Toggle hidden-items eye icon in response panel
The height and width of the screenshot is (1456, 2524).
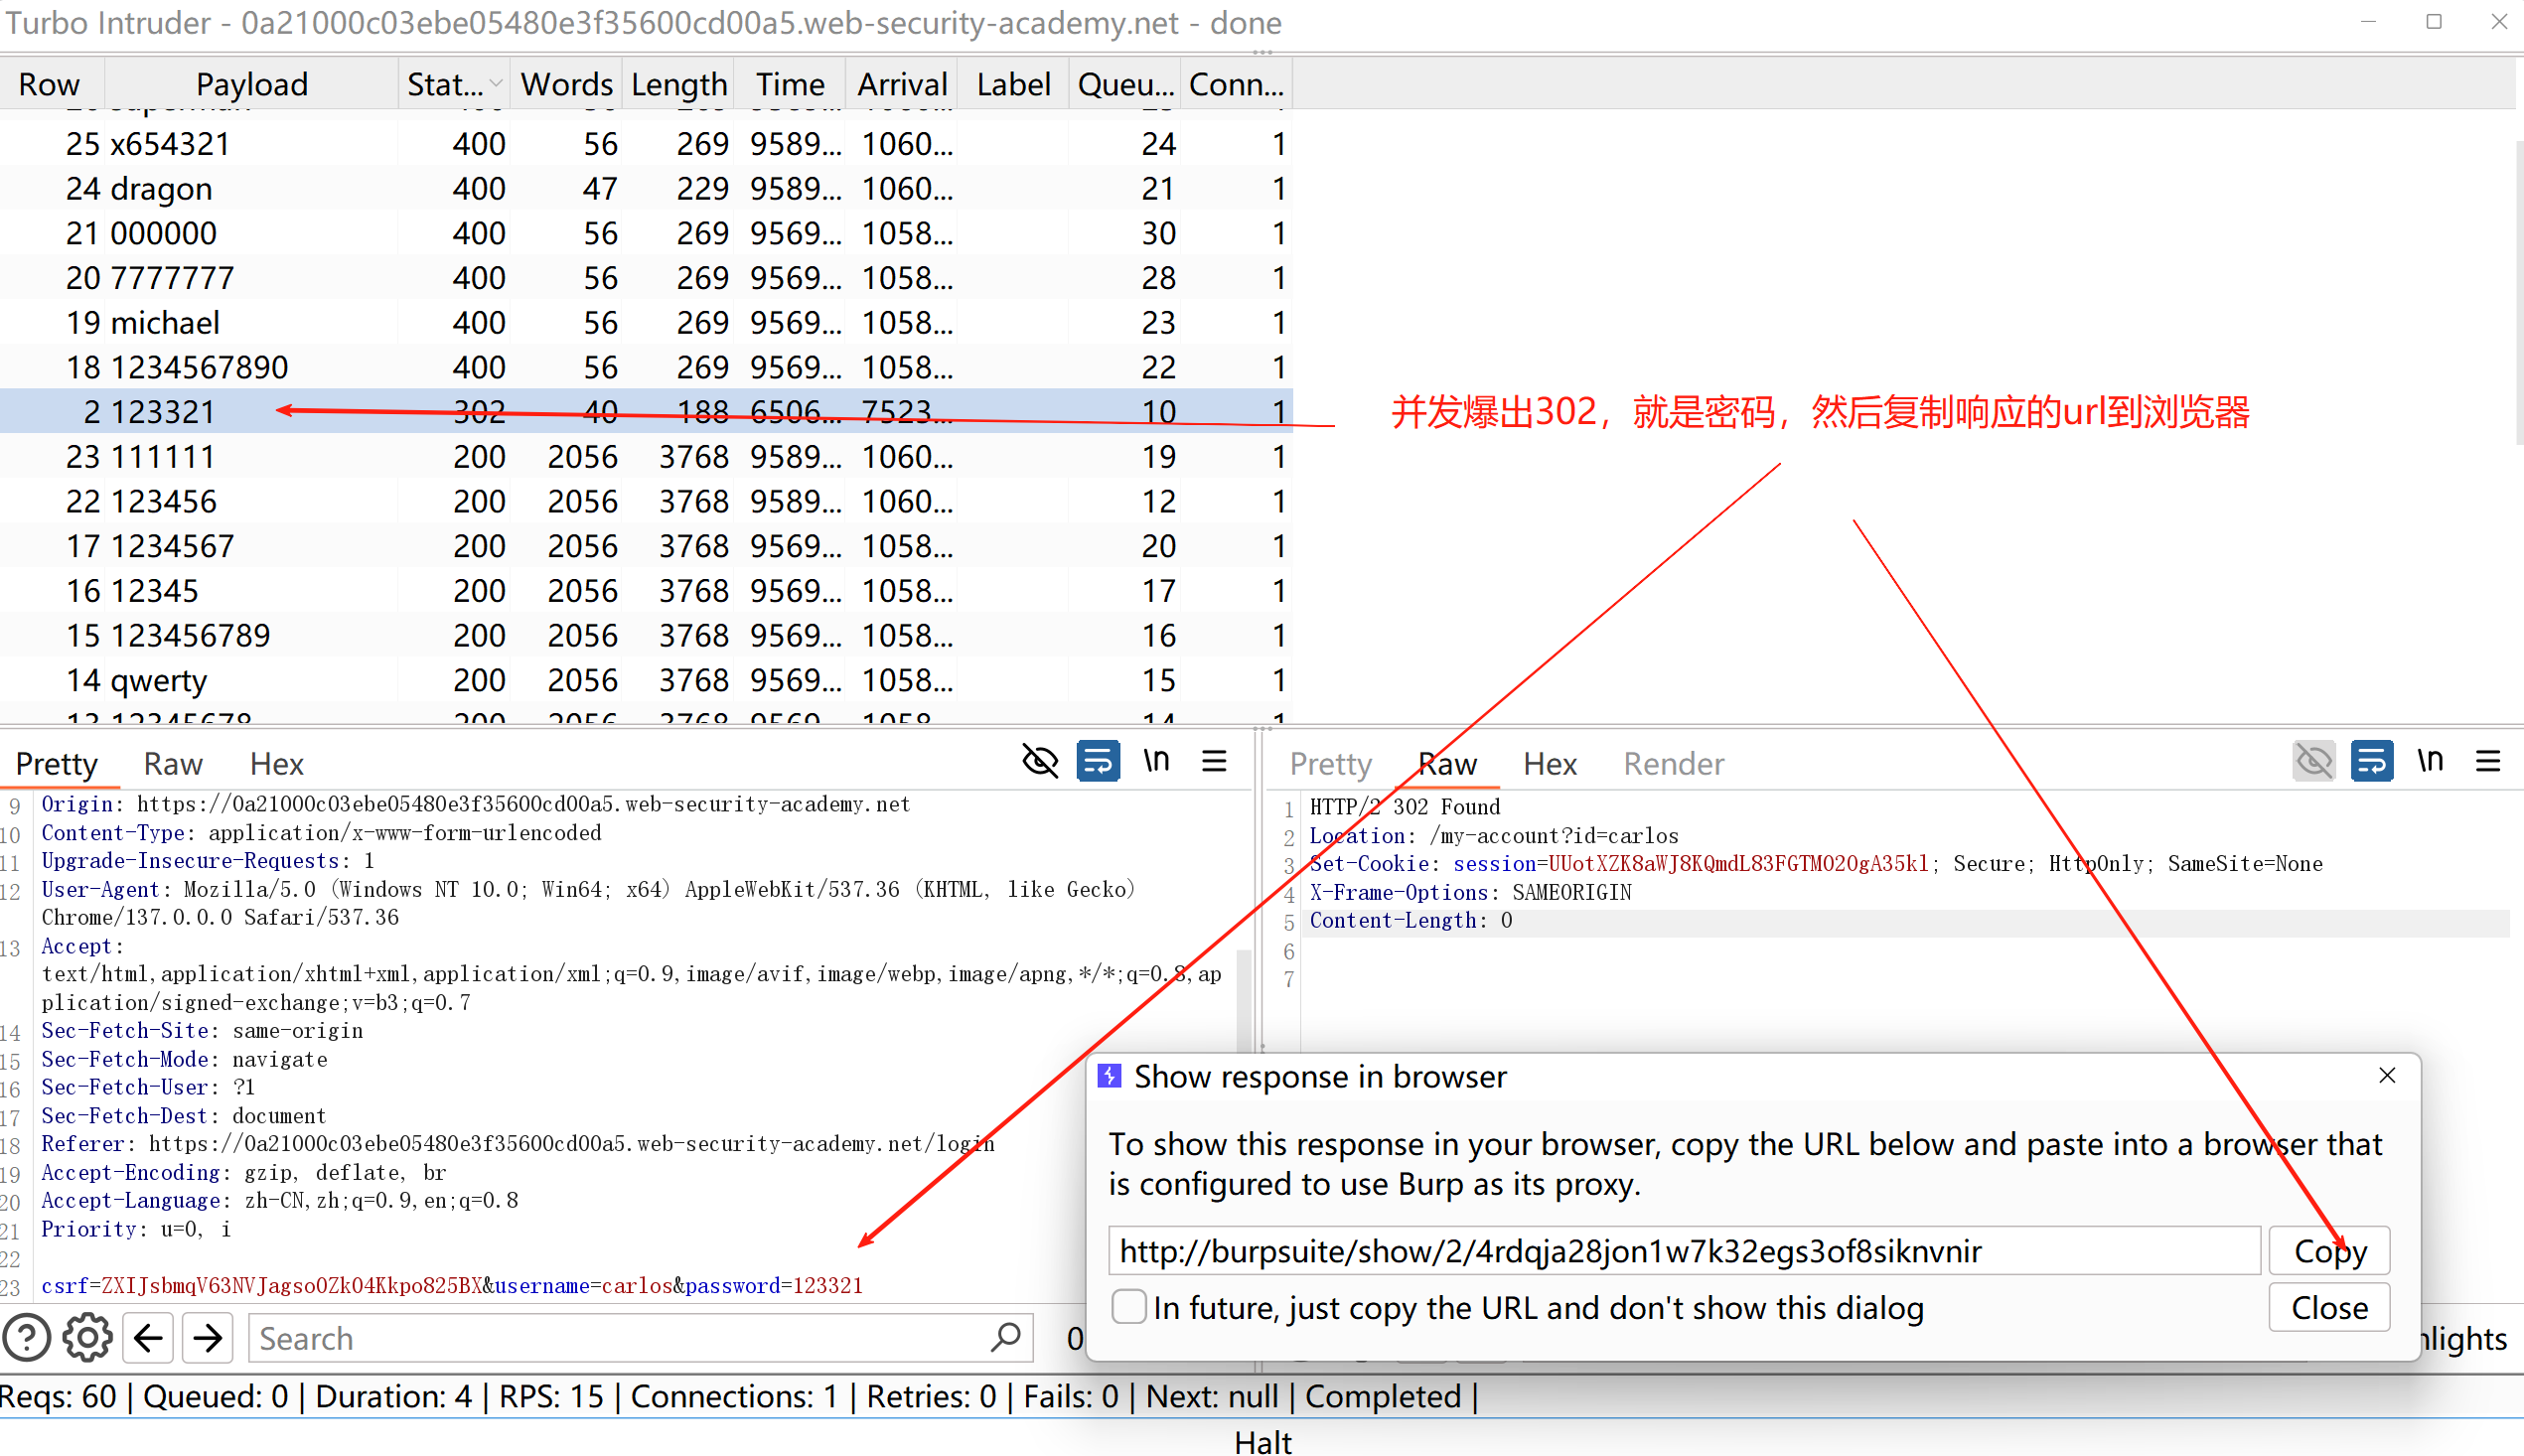pyautogui.click(x=2313, y=762)
